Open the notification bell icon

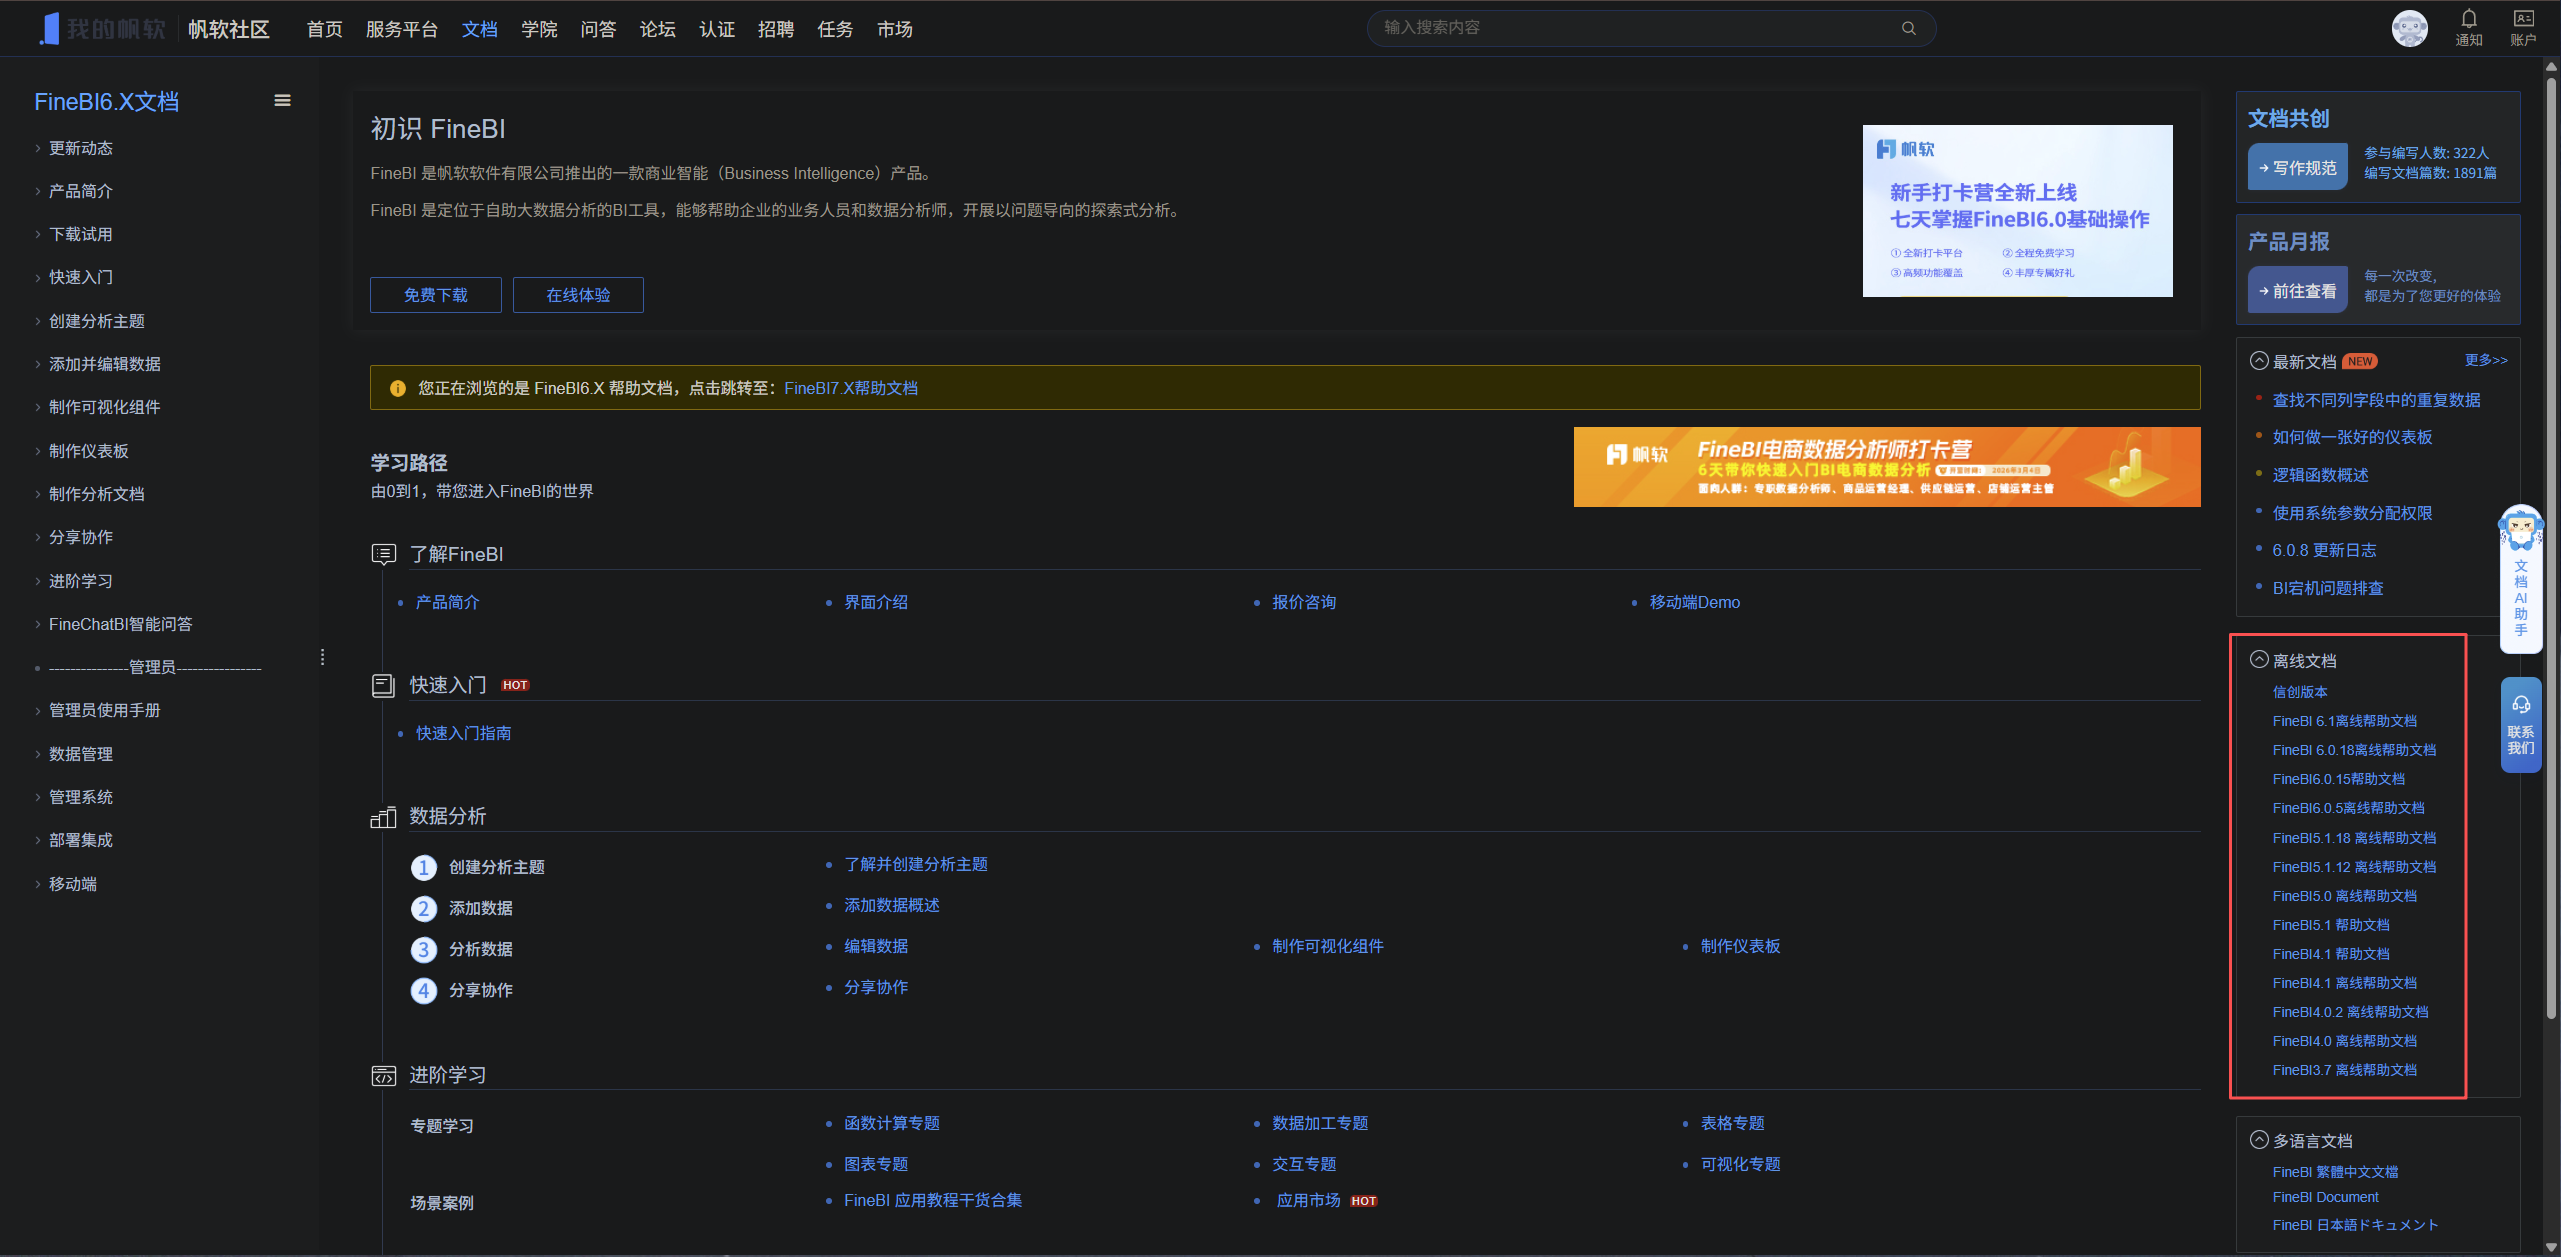[x=2468, y=19]
